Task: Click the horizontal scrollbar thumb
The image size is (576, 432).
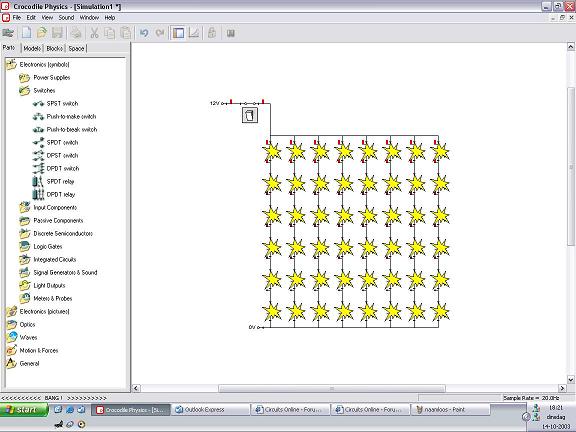Action: click(332, 388)
